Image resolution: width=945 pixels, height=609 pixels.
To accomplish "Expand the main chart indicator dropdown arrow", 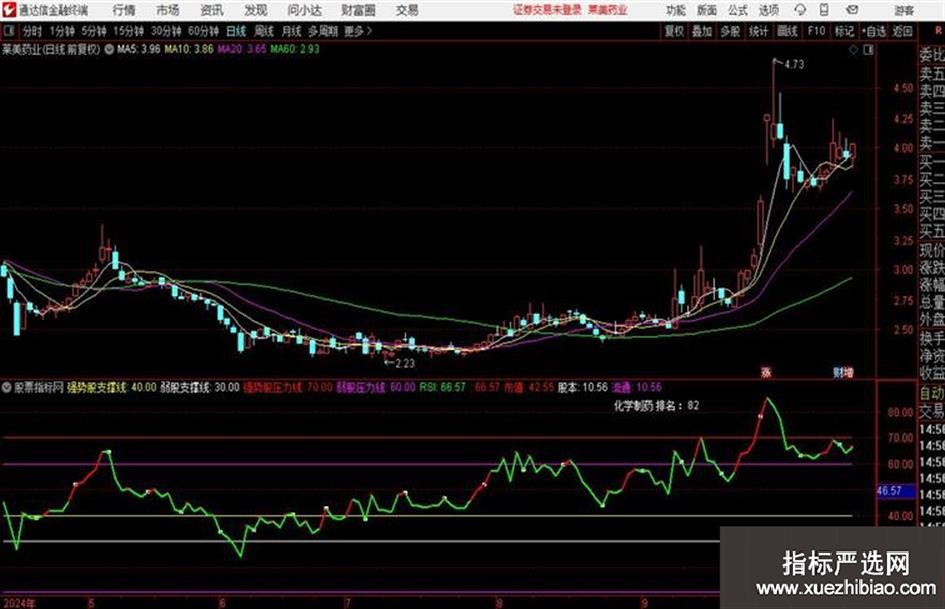I will coord(109,49).
